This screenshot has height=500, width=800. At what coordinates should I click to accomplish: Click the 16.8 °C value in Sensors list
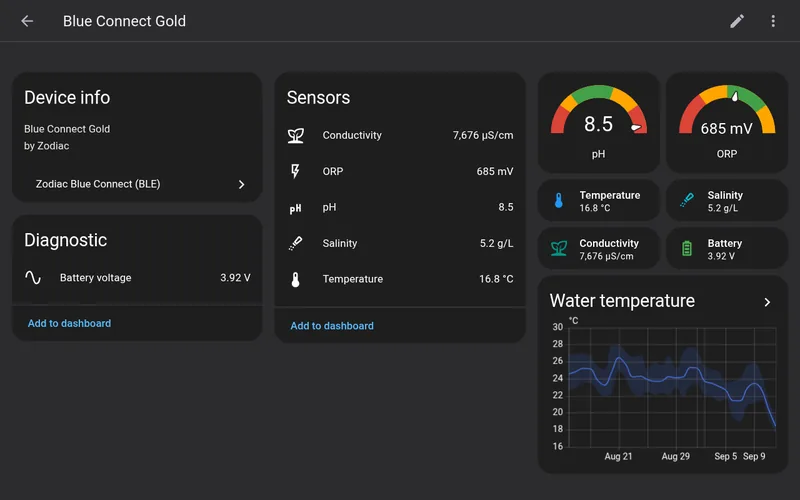pyautogui.click(x=496, y=279)
